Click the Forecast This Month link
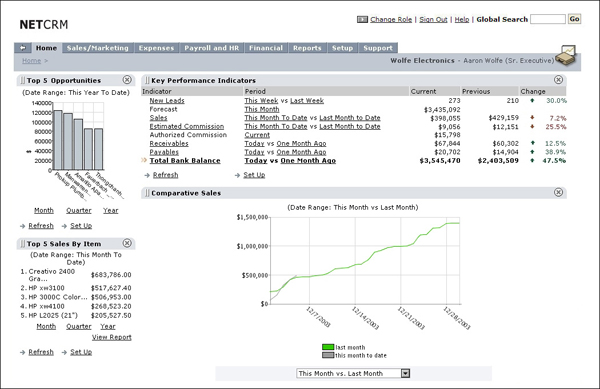This screenshot has height=389, width=600. click(x=262, y=109)
